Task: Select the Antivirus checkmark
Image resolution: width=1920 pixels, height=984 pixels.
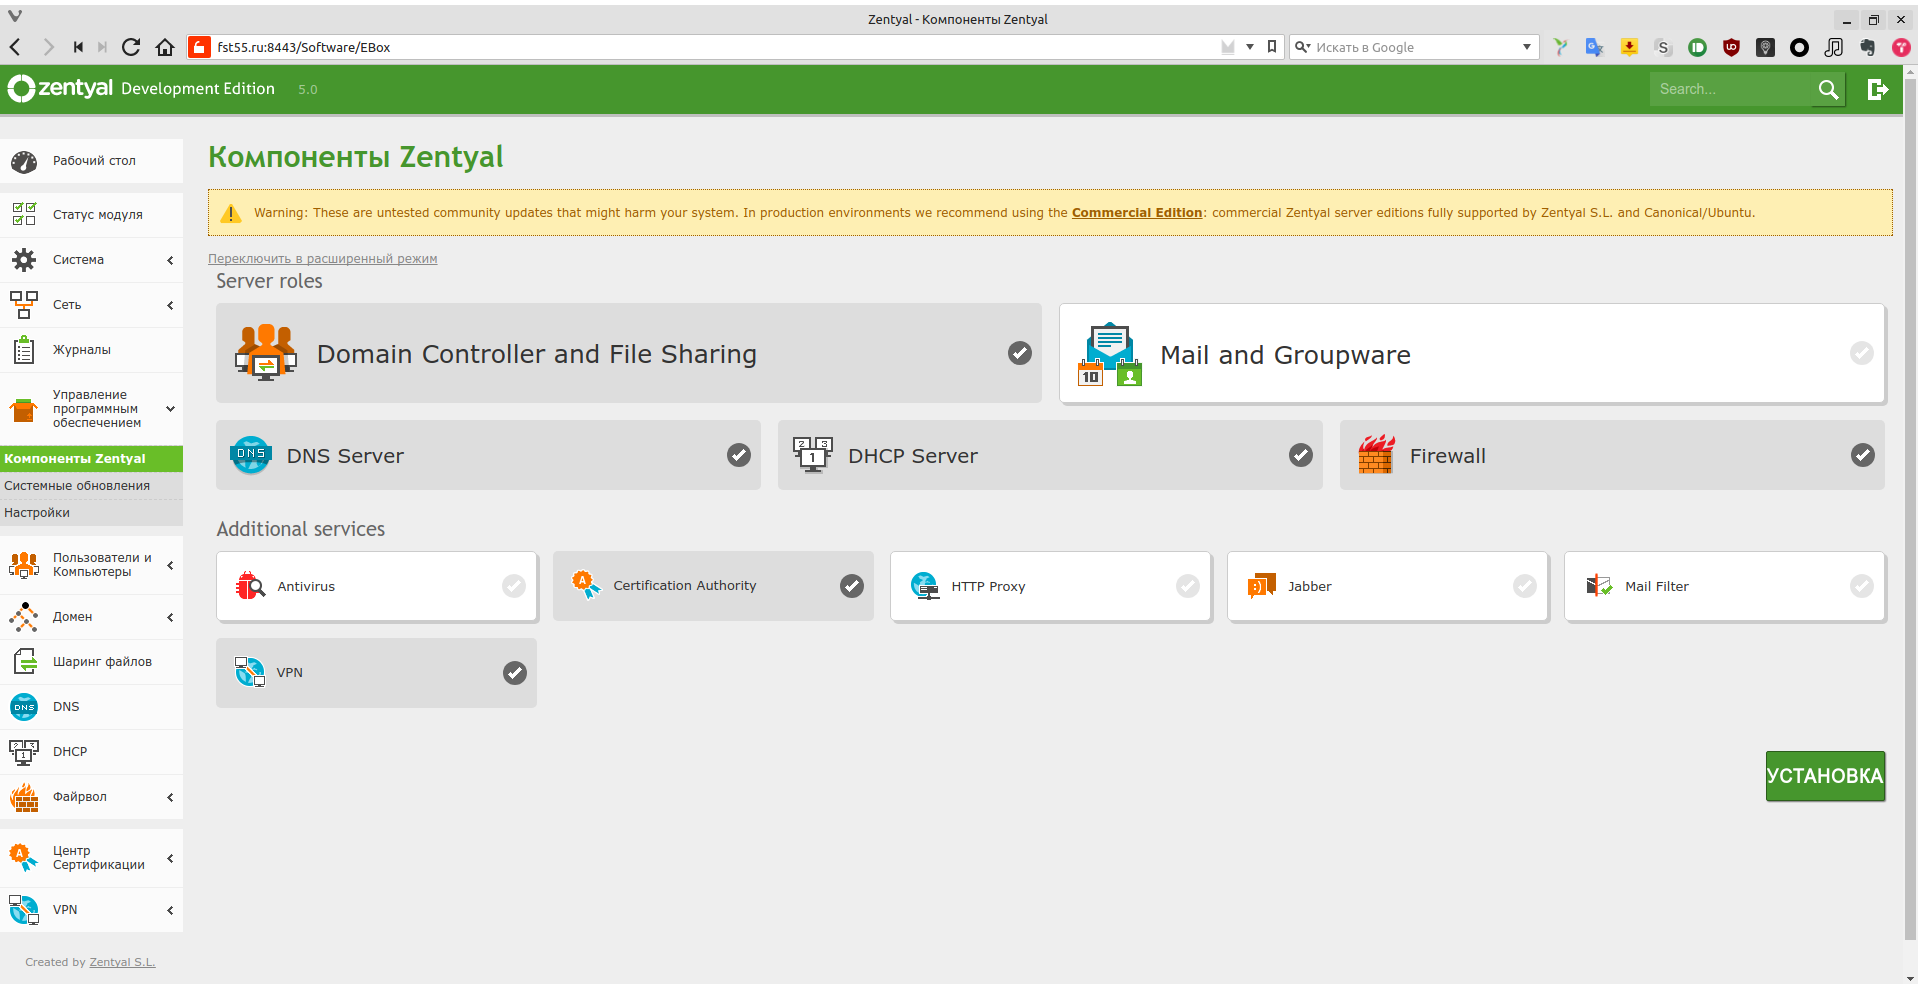Action: (x=514, y=586)
